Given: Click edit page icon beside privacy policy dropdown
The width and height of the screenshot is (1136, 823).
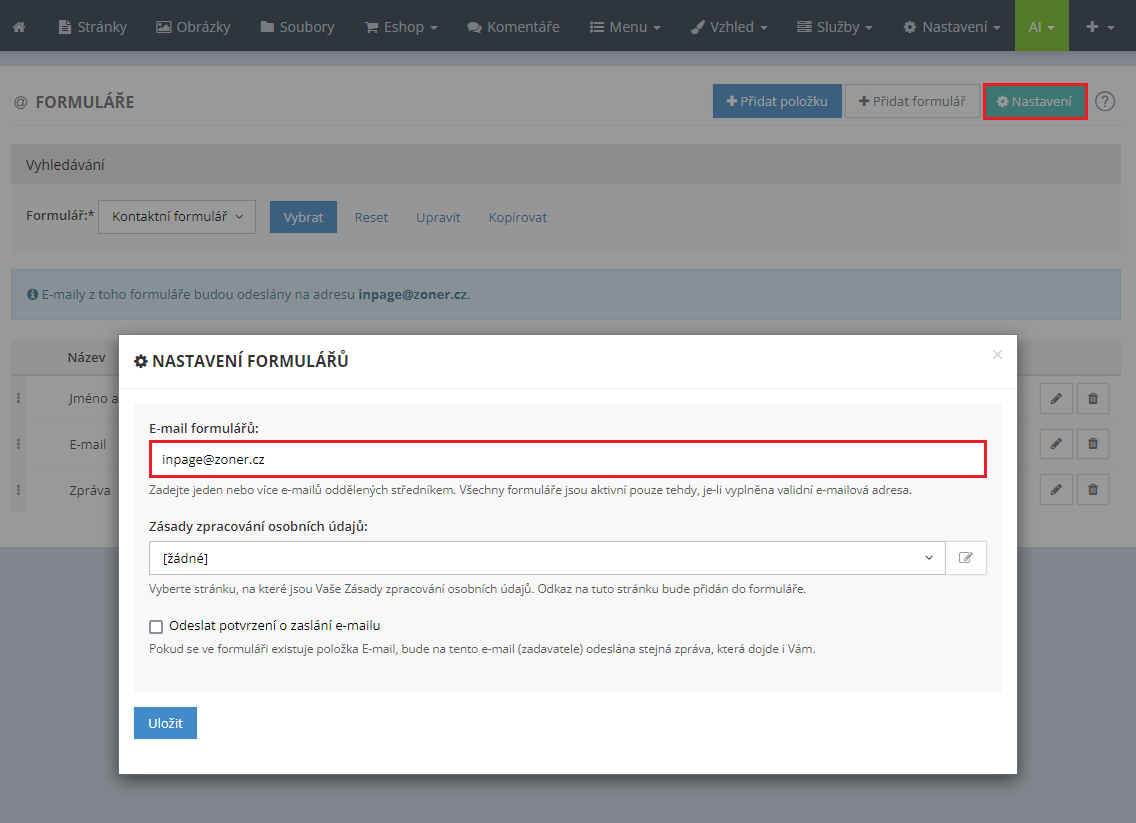Looking at the screenshot, I should point(965,558).
